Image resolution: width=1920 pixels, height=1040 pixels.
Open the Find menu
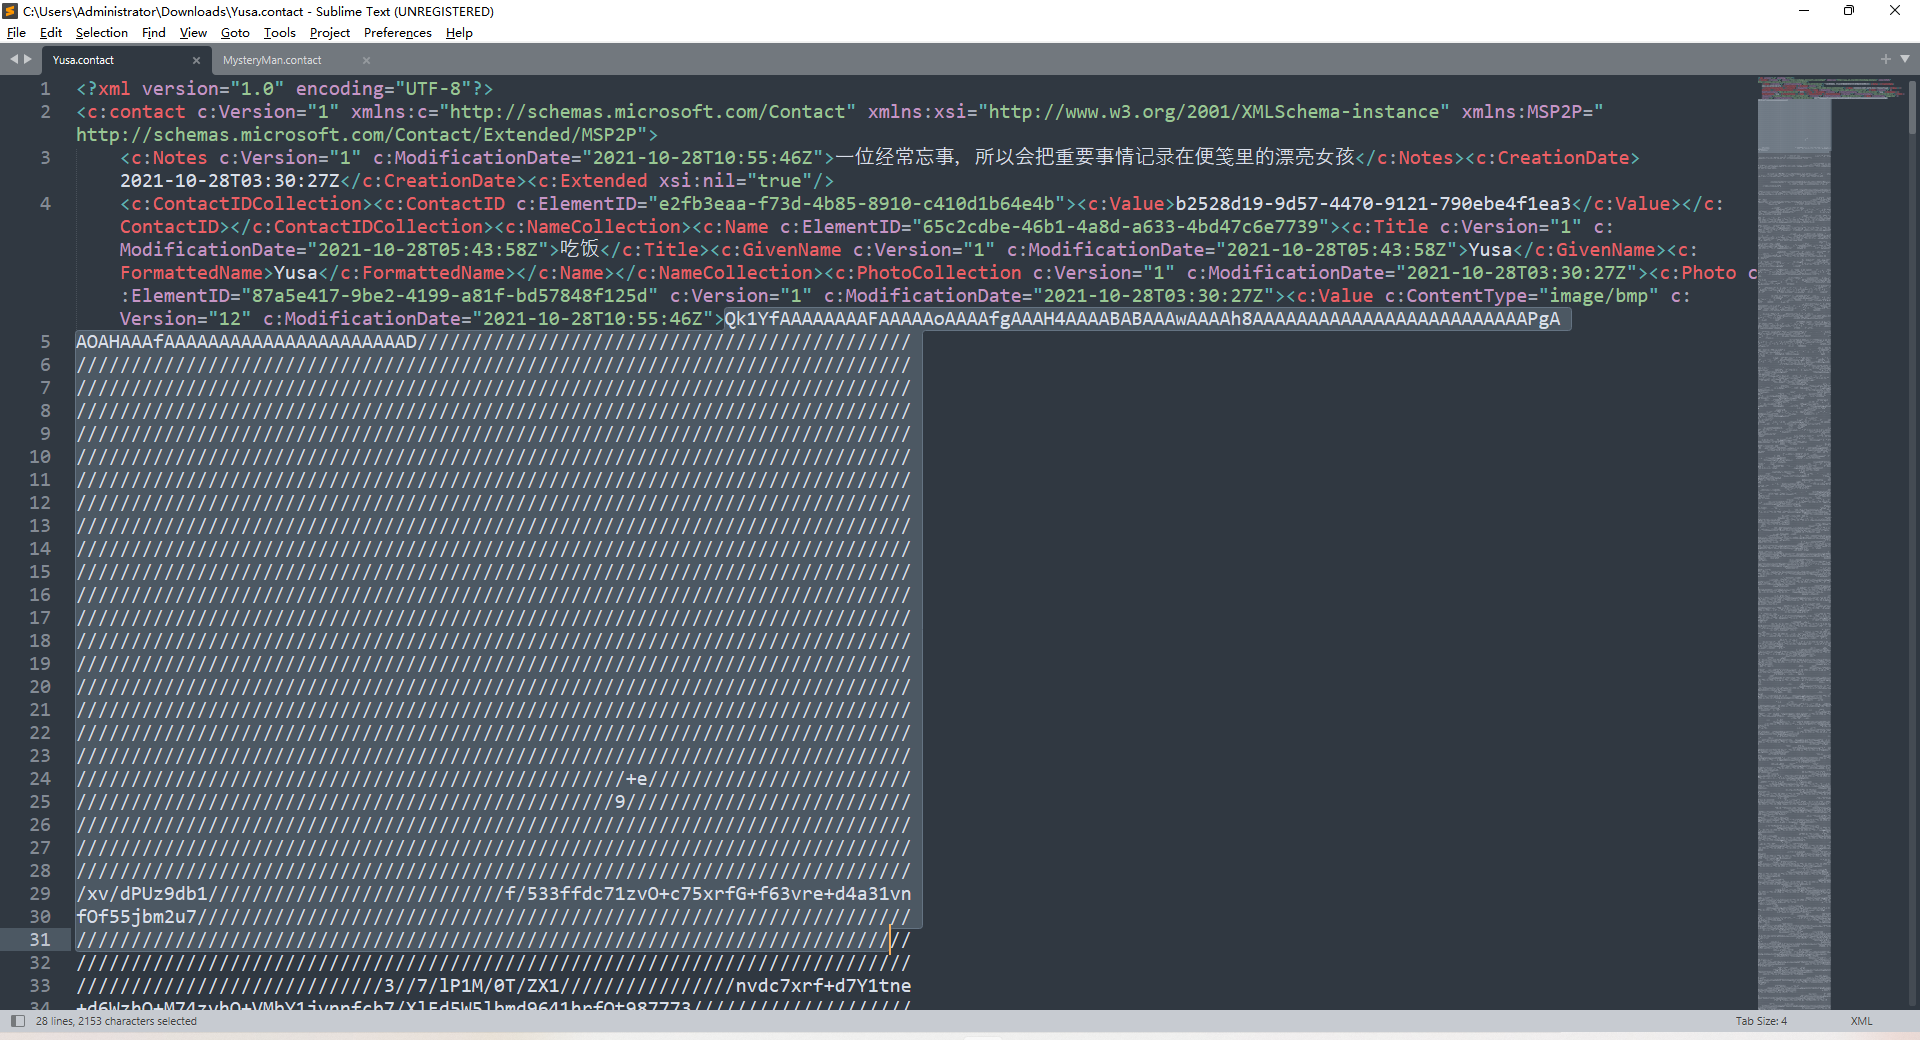point(153,33)
